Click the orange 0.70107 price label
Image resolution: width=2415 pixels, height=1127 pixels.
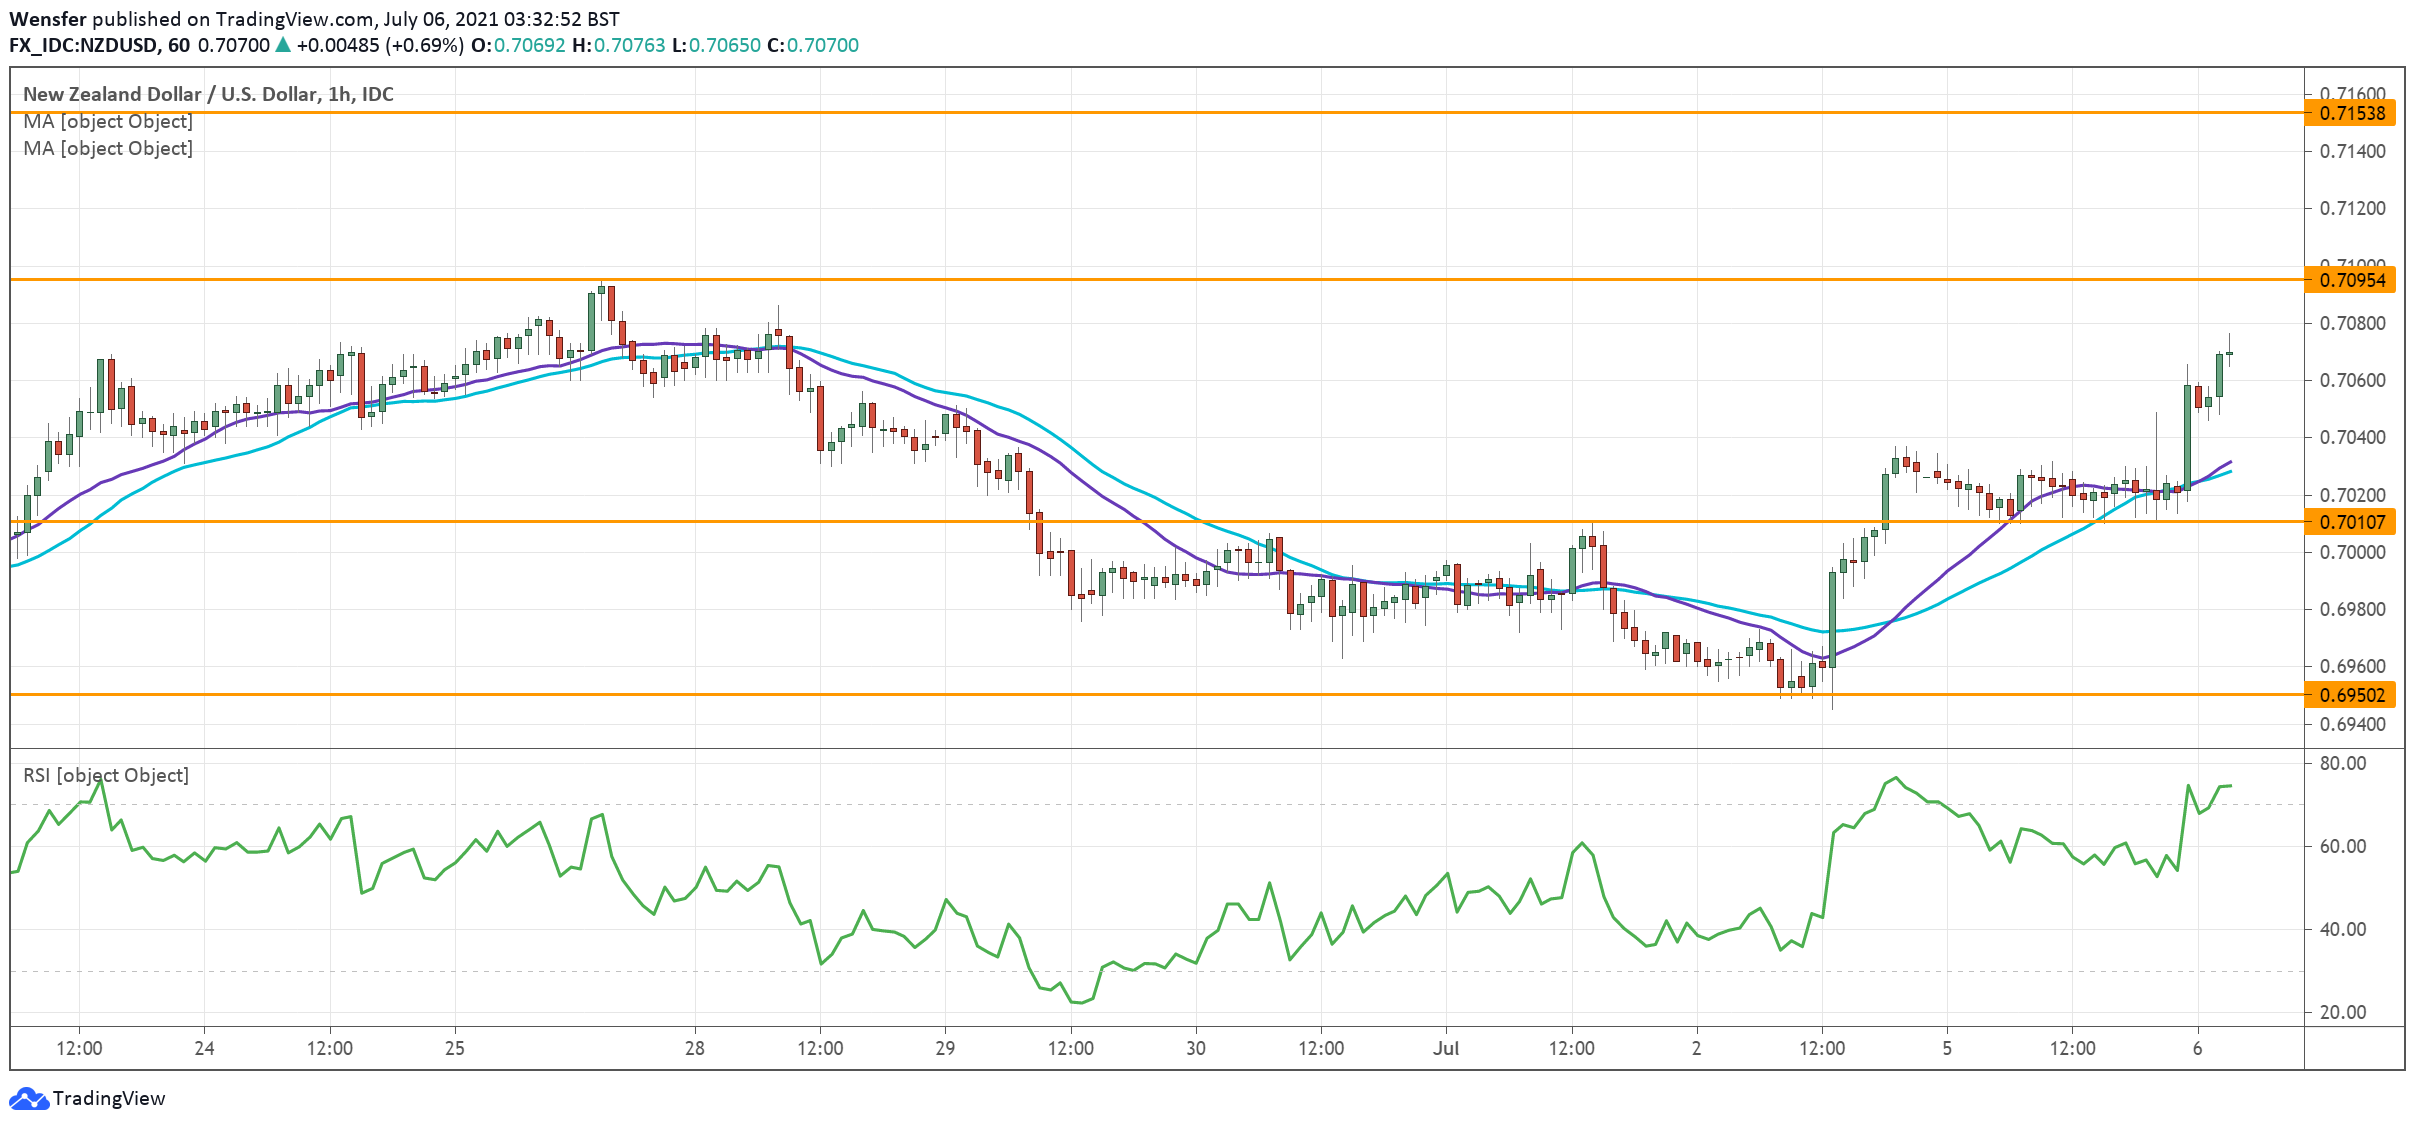pos(2352,521)
